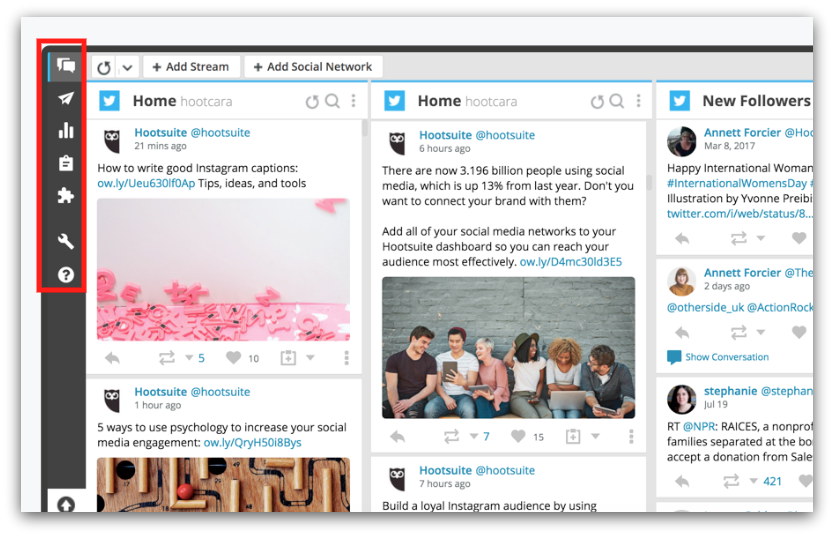Screen dimensions: 834x537
Task: Open the Tools wrench icon
Action: (66, 241)
